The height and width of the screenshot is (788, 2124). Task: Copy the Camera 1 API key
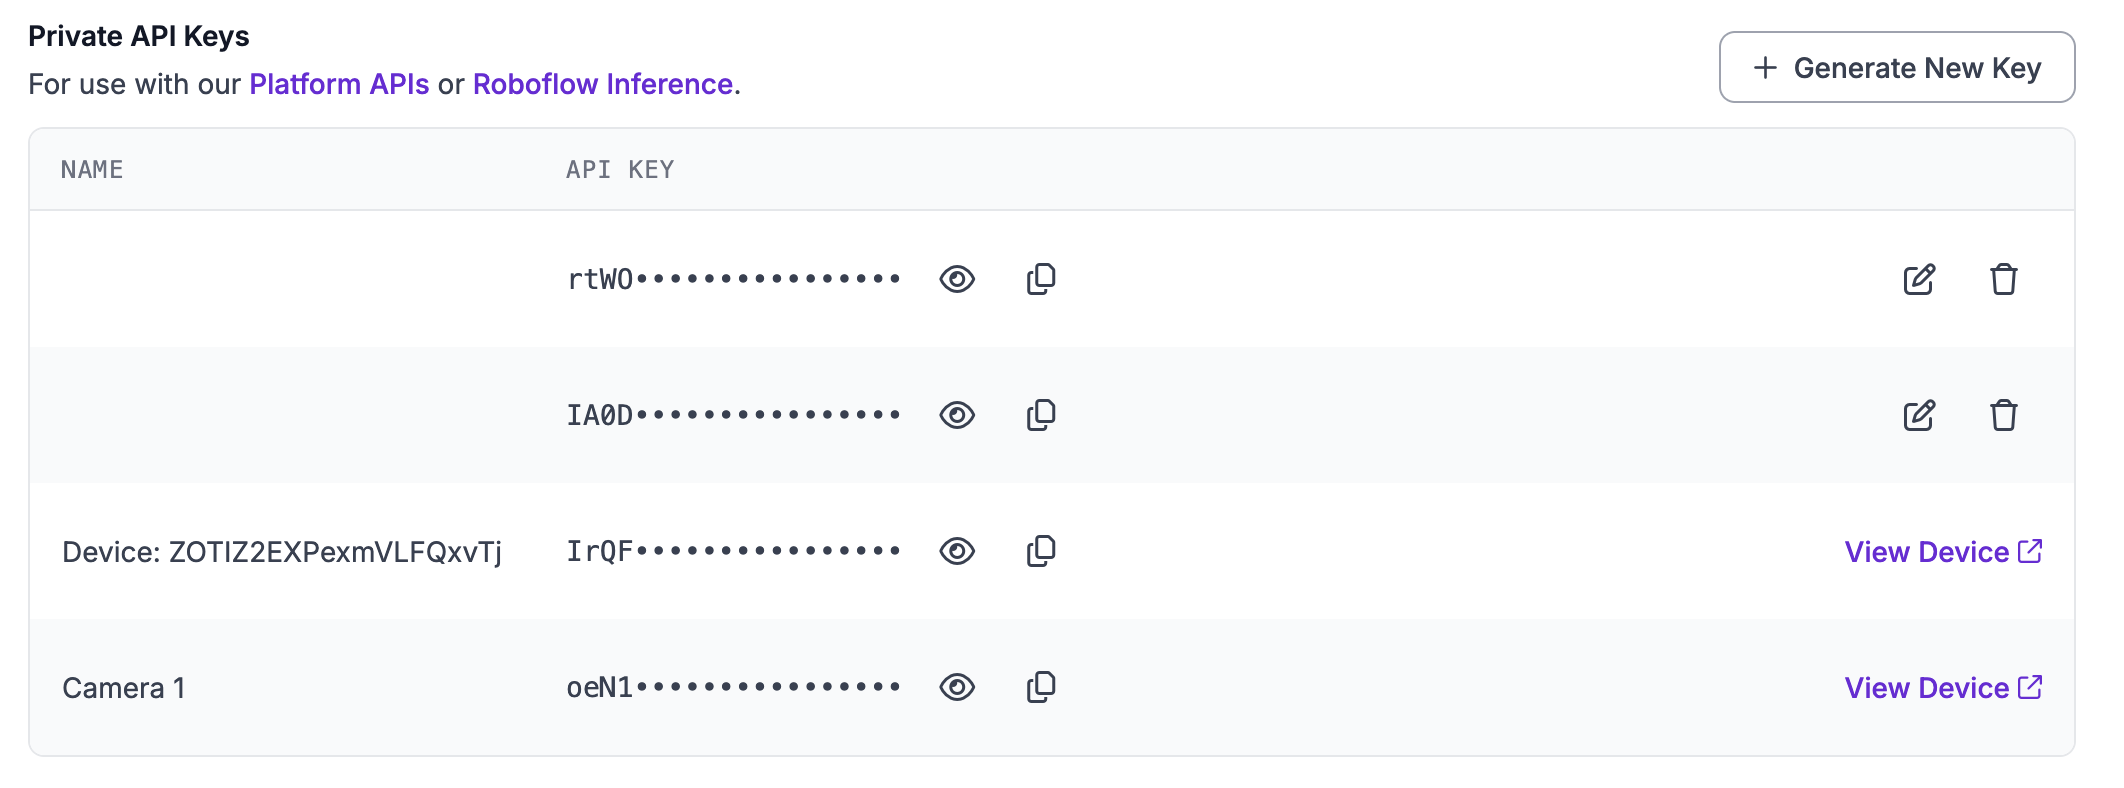(1041, 687)
